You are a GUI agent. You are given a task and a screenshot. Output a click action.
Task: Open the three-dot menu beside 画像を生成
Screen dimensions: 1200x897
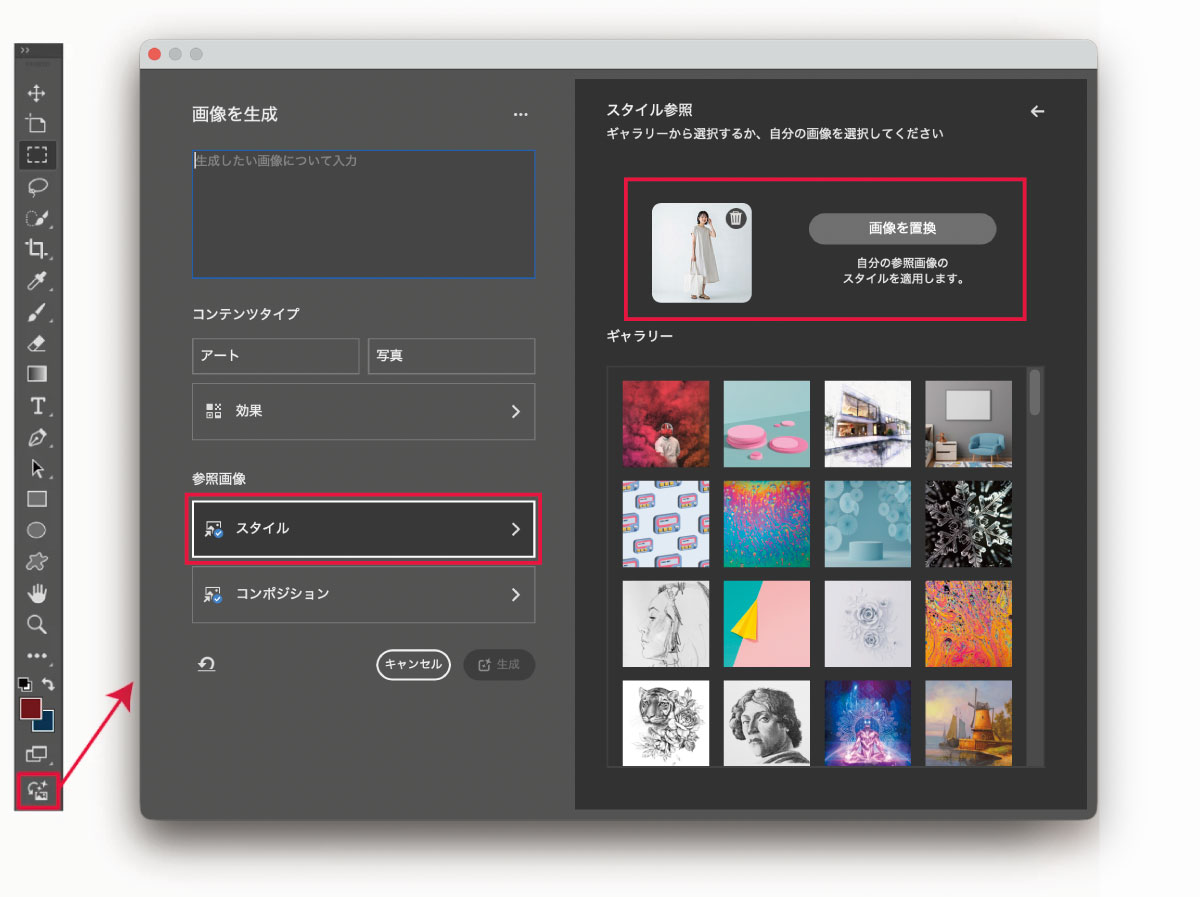click(520, 115)
